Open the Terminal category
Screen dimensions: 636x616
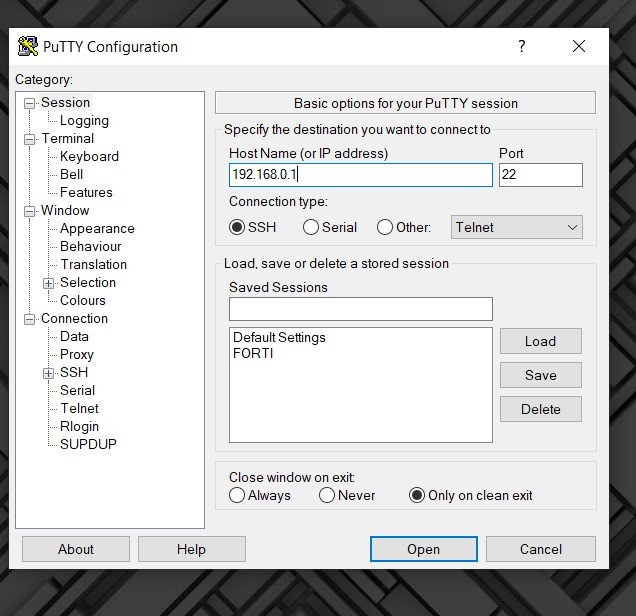pos(68,138)
